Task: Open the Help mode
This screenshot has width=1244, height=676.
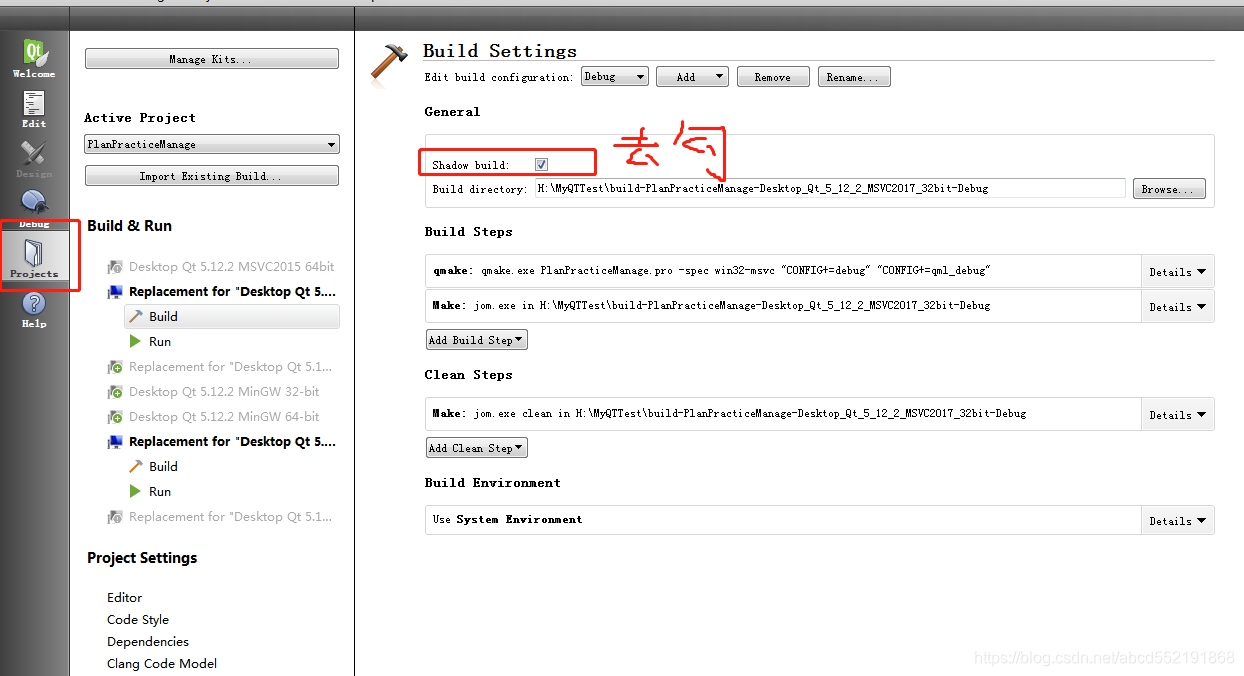Action: pyautogui.click(x=34, y=309)
